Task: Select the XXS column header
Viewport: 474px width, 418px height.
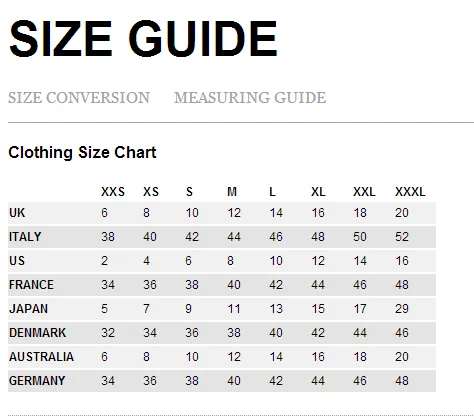Action: 113,192
